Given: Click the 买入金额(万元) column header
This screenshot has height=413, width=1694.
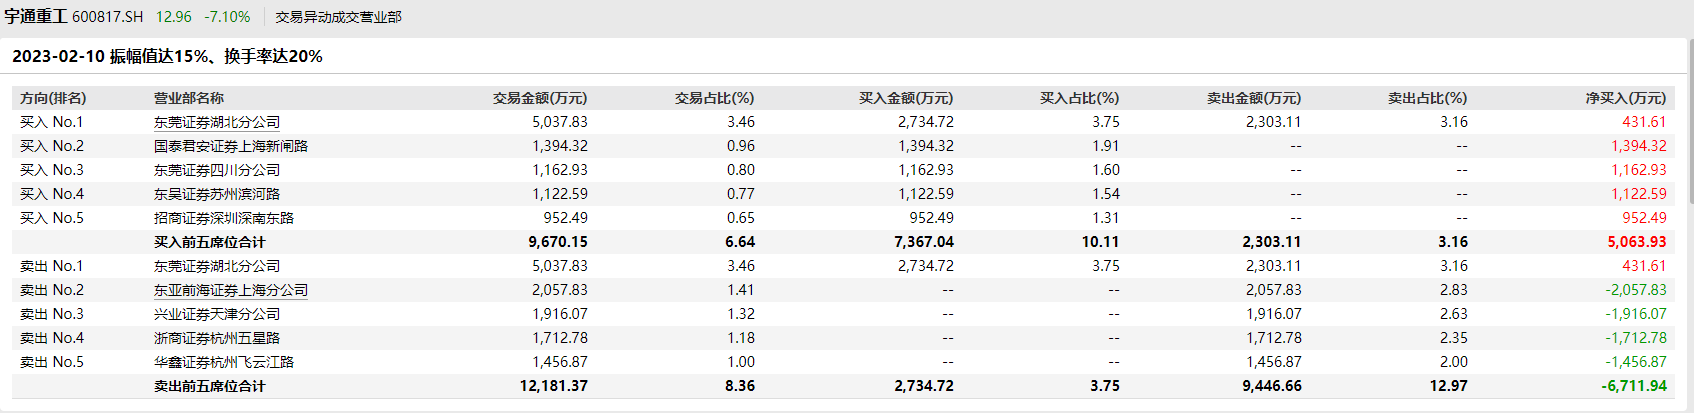Looking at the screenshot, I should click(905, 98).
